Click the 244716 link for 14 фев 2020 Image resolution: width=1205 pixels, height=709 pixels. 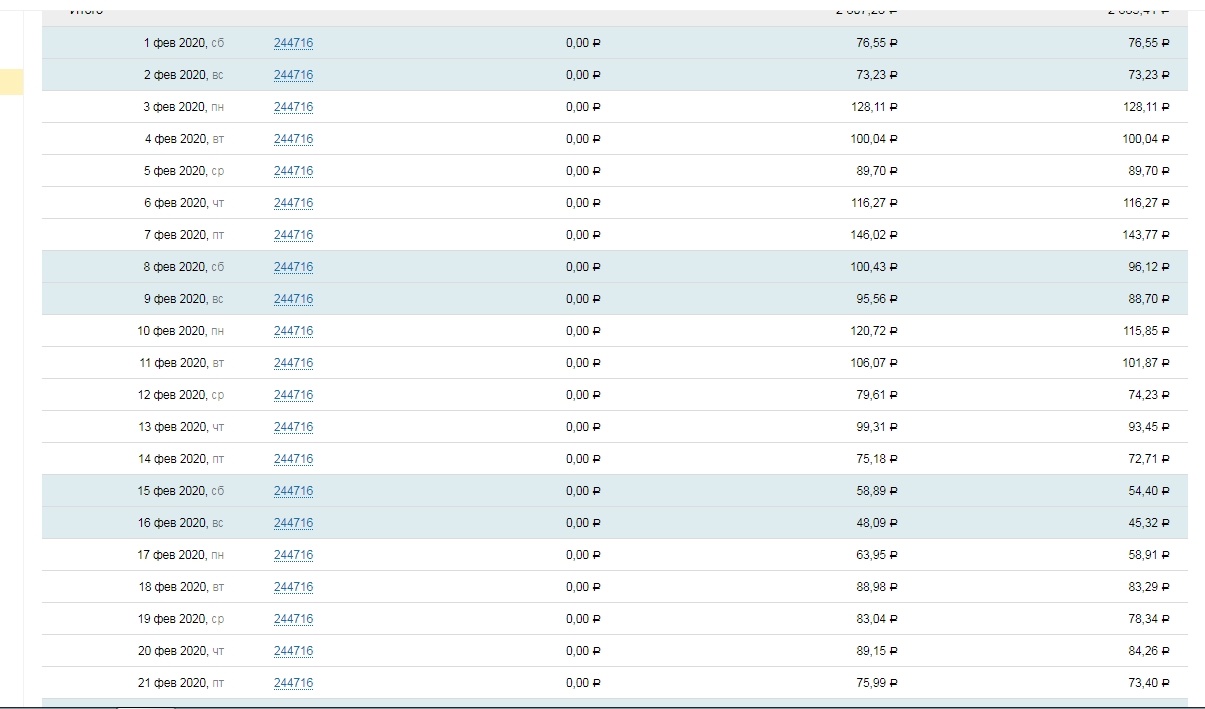pyautogui.click(x=293, y=459)
